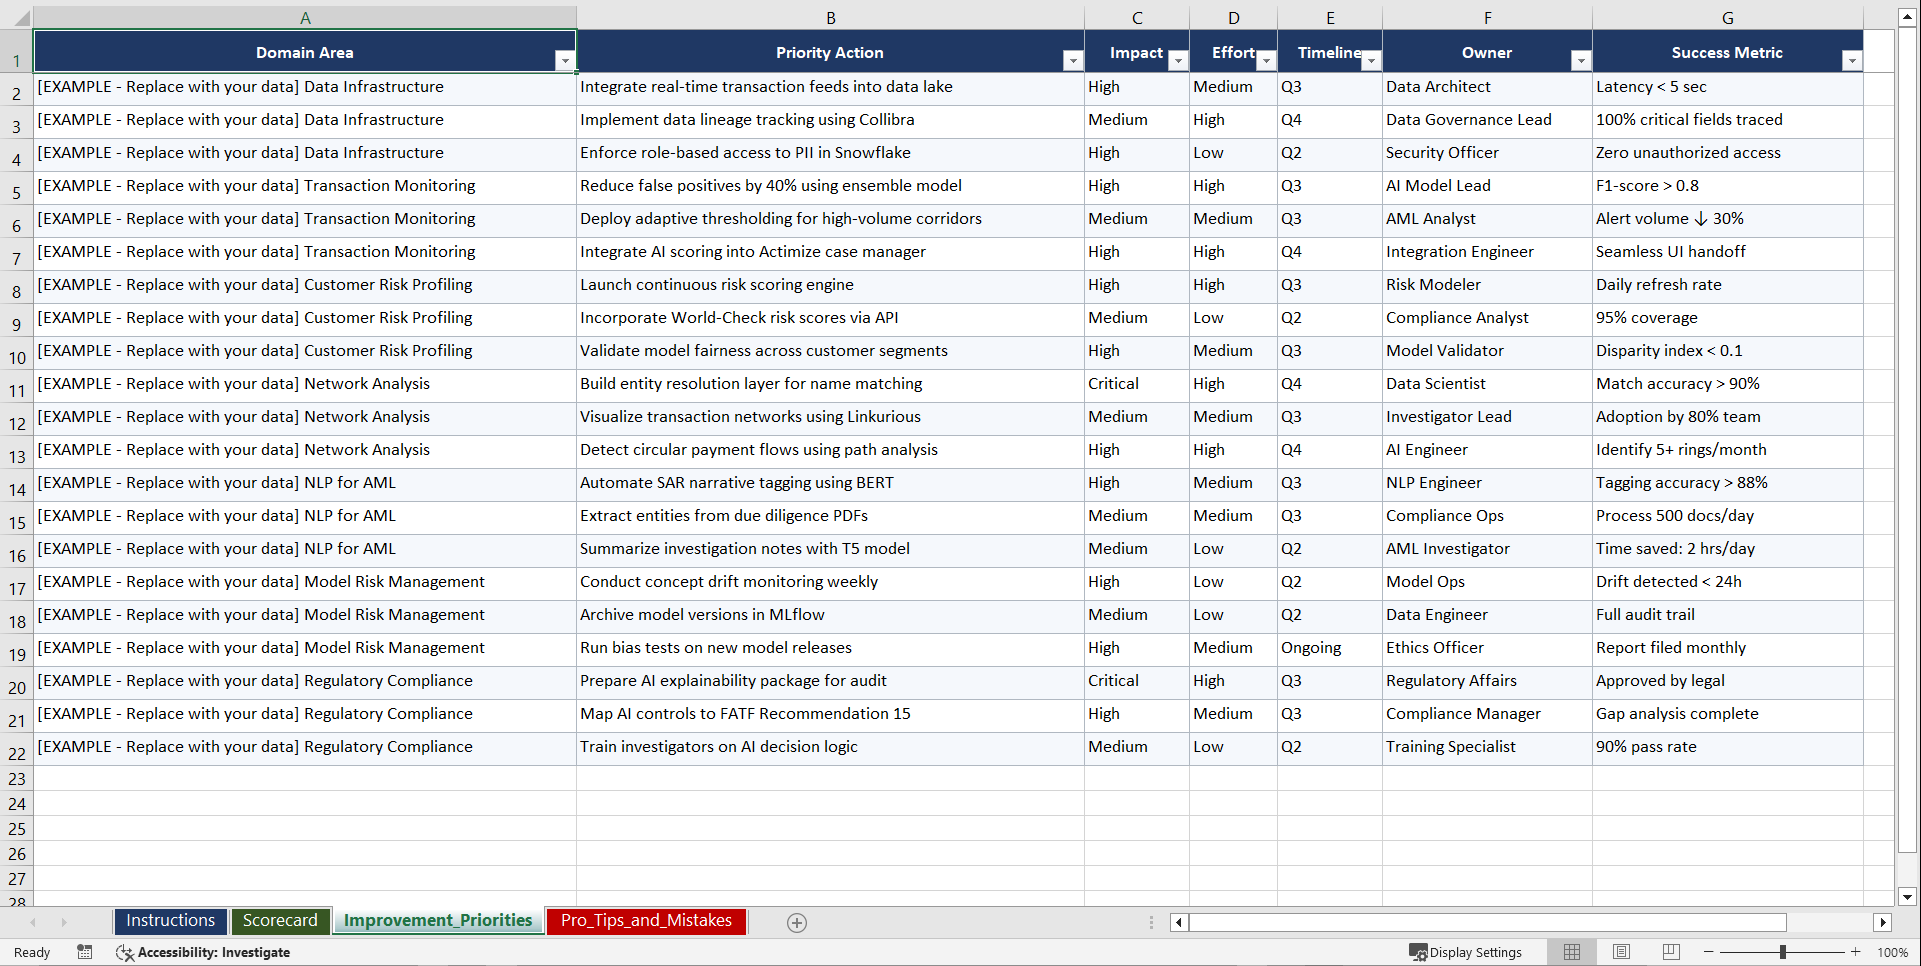Open Page Layout view
The height and width of the screenshot is (966, 1921).
point(1621,952)
